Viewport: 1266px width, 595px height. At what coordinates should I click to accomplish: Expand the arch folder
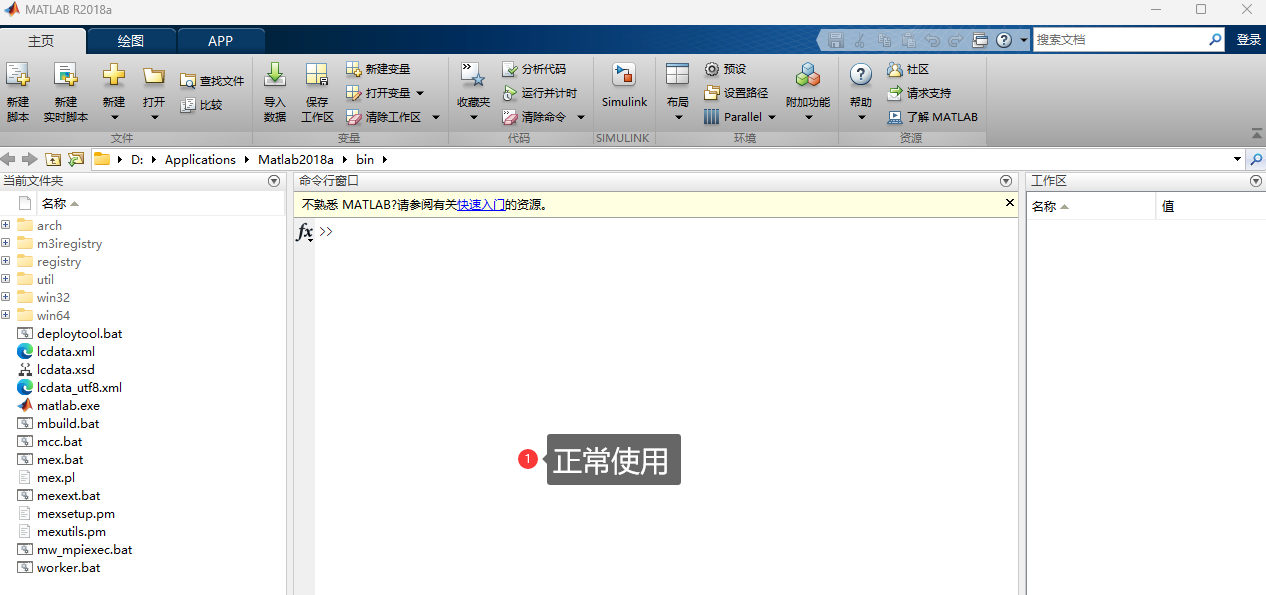click(6, 225)
